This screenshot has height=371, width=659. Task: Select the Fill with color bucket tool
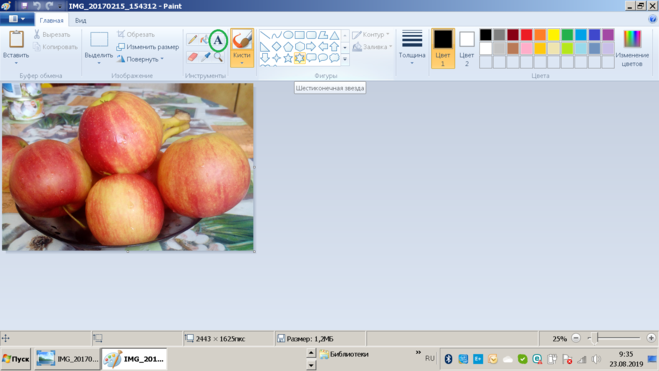click(x=204, y=40)
